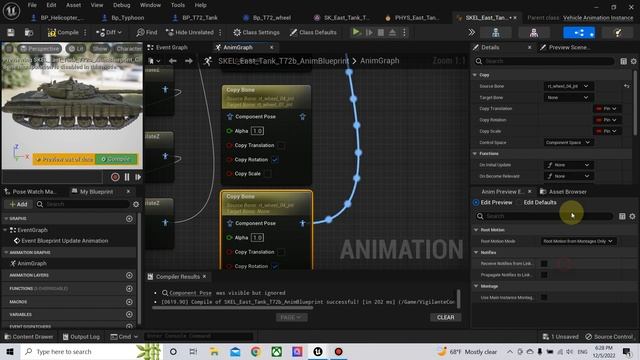Open the Source Bone dropdown in Details

[568, 86]
